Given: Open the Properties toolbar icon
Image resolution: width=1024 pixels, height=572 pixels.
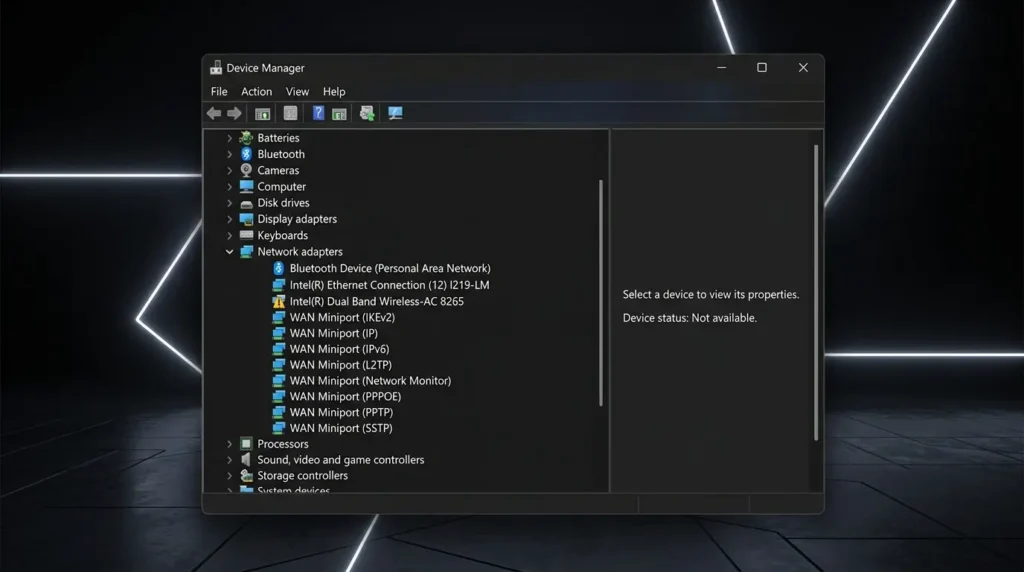Looking at the screenshot, I should (x=291, y=113).
